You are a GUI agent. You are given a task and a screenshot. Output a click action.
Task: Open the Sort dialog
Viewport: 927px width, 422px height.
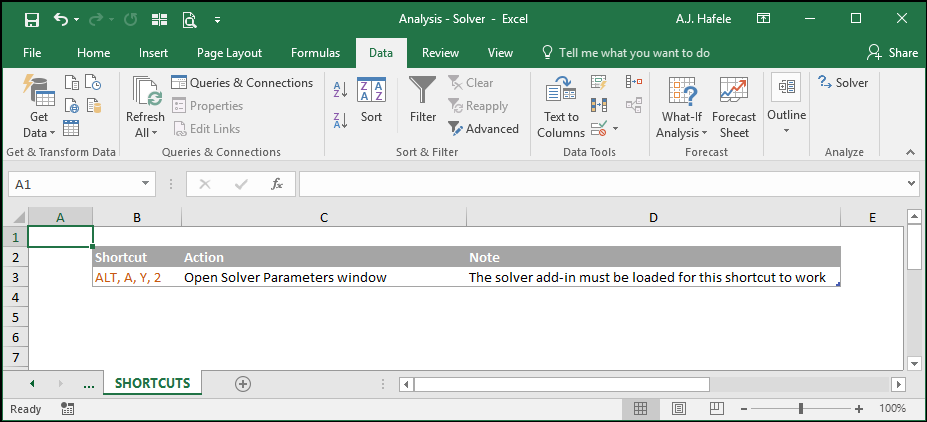pos(371,100)
